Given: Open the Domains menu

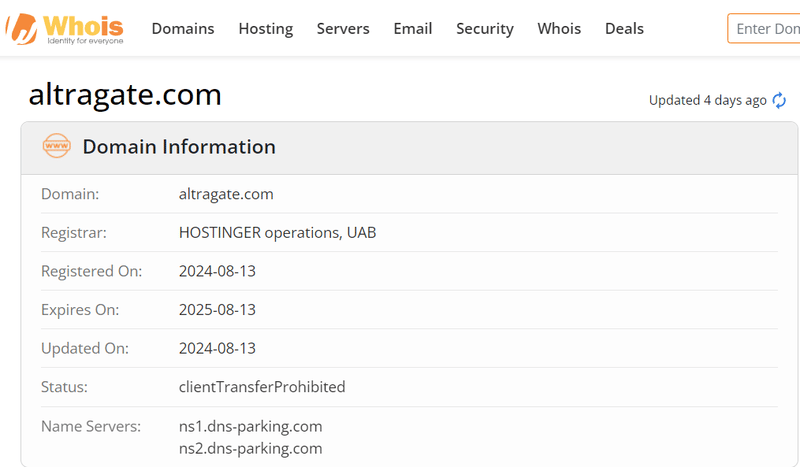Looking at the screenshot, I should tap(183, 29).
